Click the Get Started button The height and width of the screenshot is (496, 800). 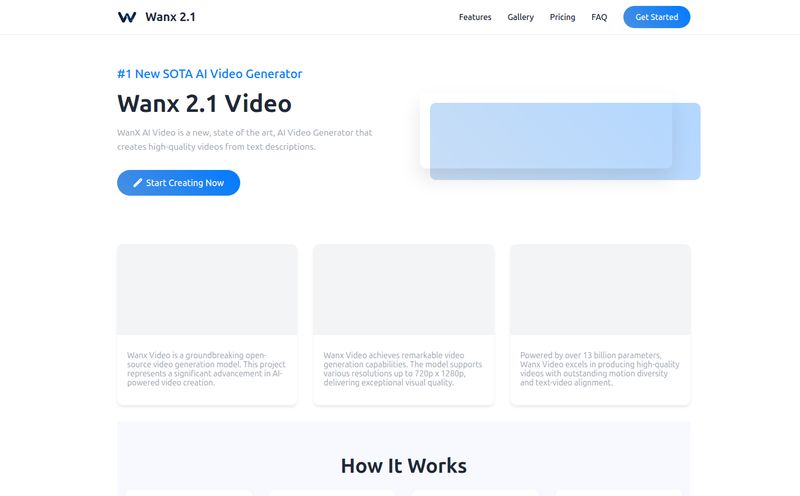(x=657, y=17)
